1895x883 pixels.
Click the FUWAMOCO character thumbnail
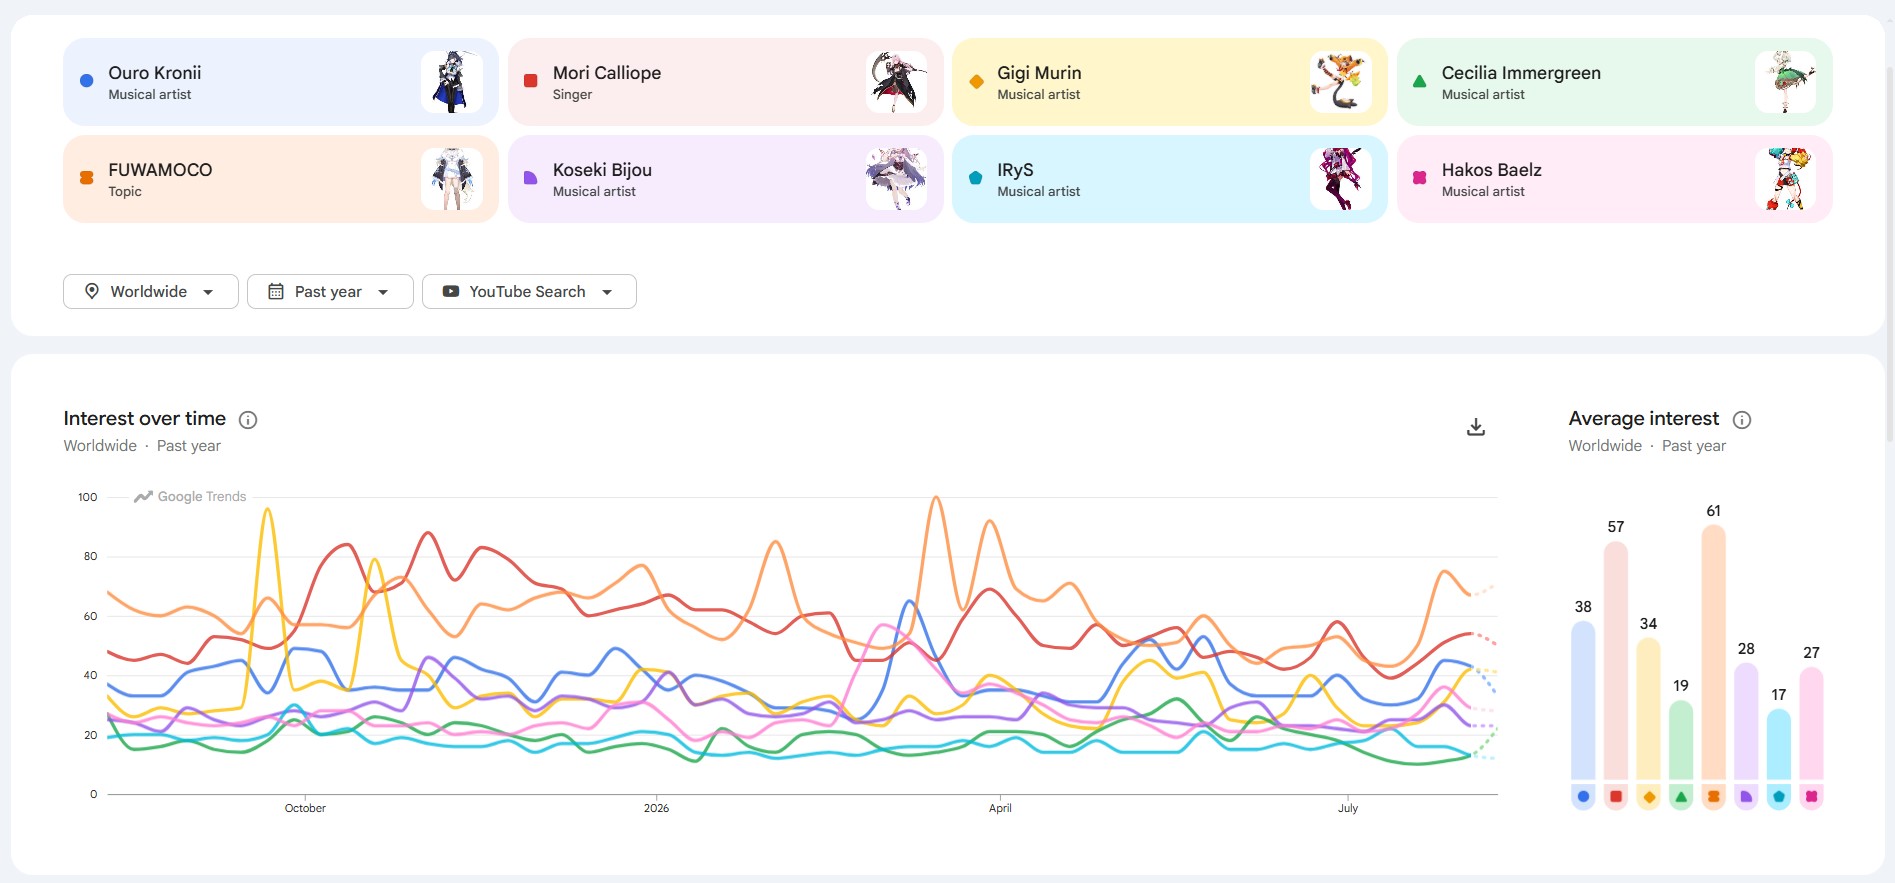452,179
